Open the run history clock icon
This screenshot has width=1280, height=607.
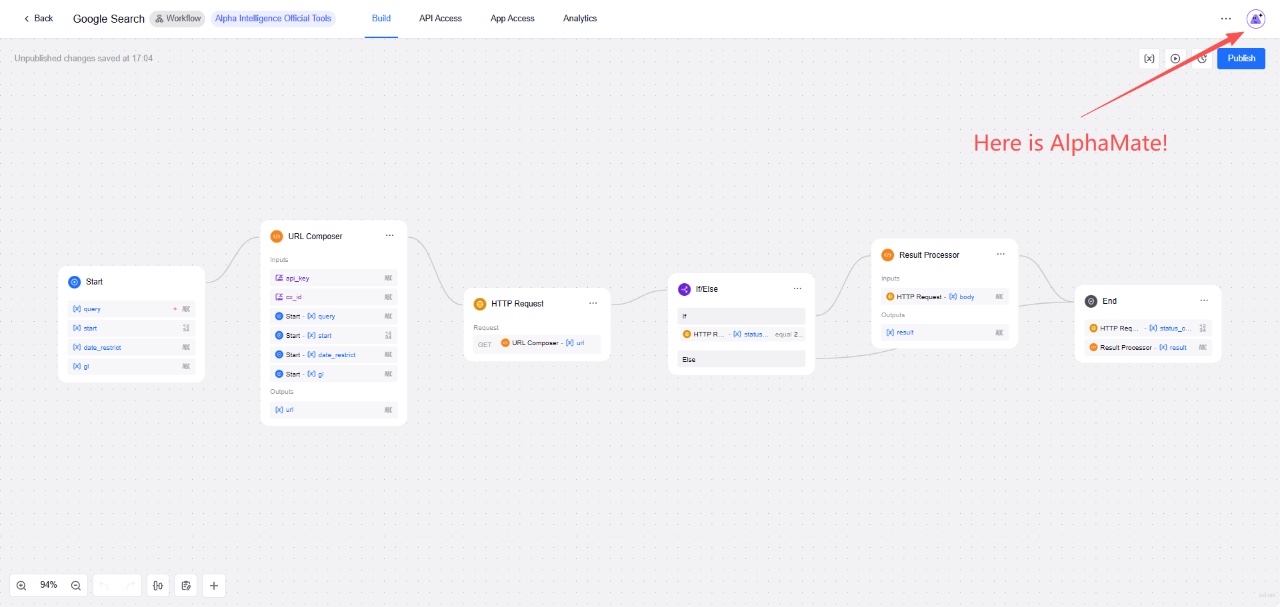(x=1202, y=58)
